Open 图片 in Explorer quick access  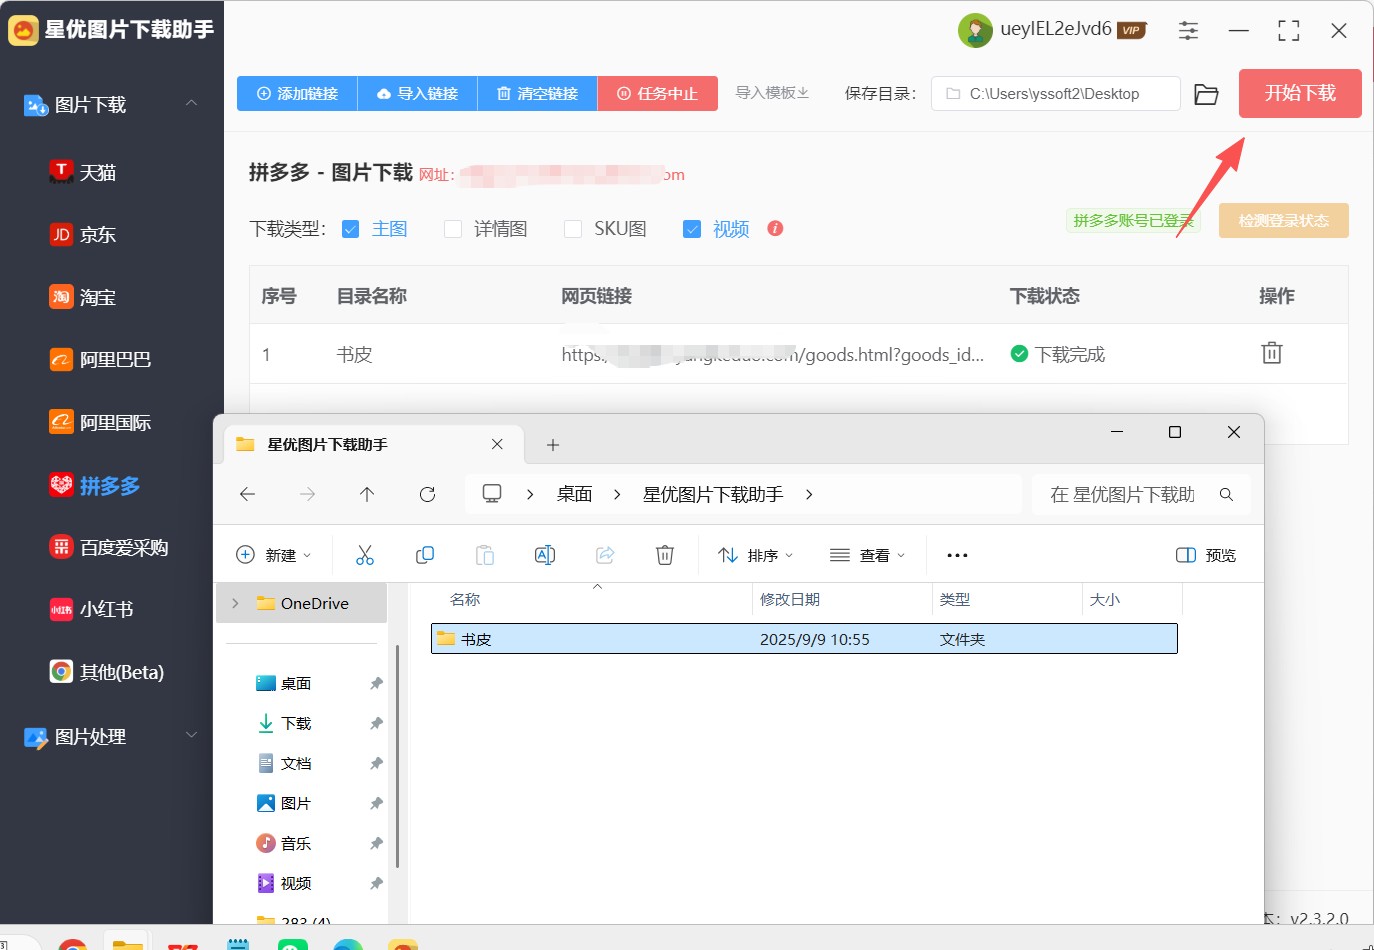(x=296, y=803)
